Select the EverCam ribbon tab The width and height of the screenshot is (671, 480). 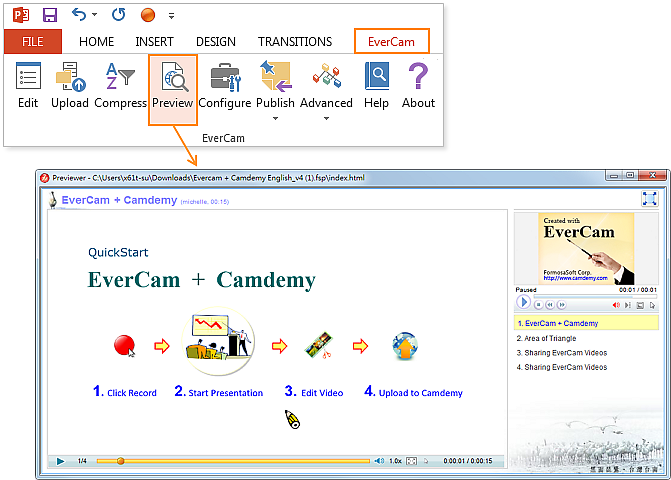[x=392, y=41]
